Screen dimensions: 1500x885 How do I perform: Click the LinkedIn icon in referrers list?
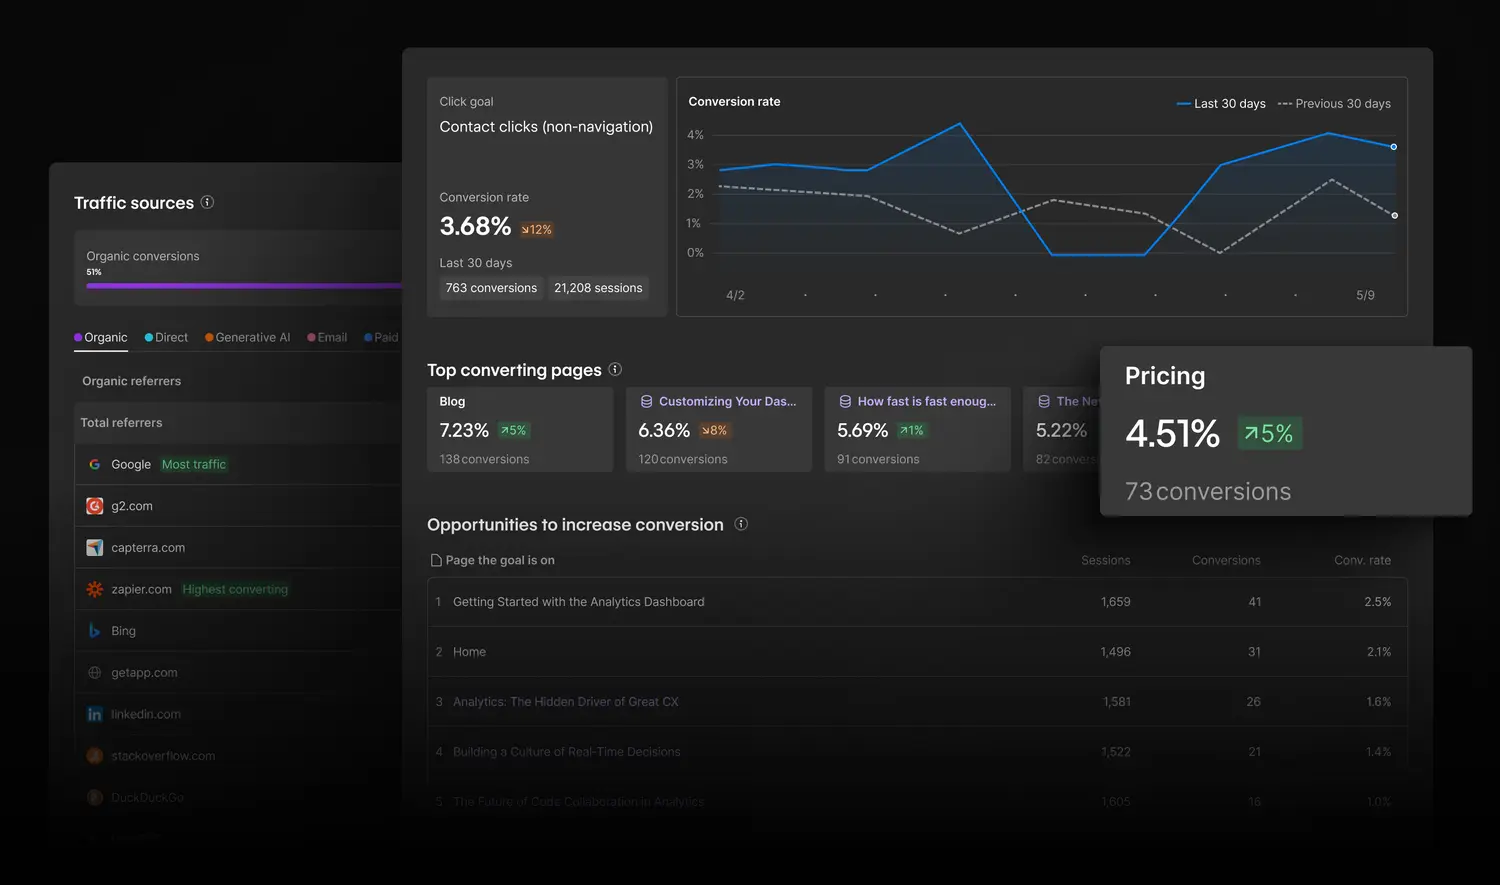(x=94, y=714)
